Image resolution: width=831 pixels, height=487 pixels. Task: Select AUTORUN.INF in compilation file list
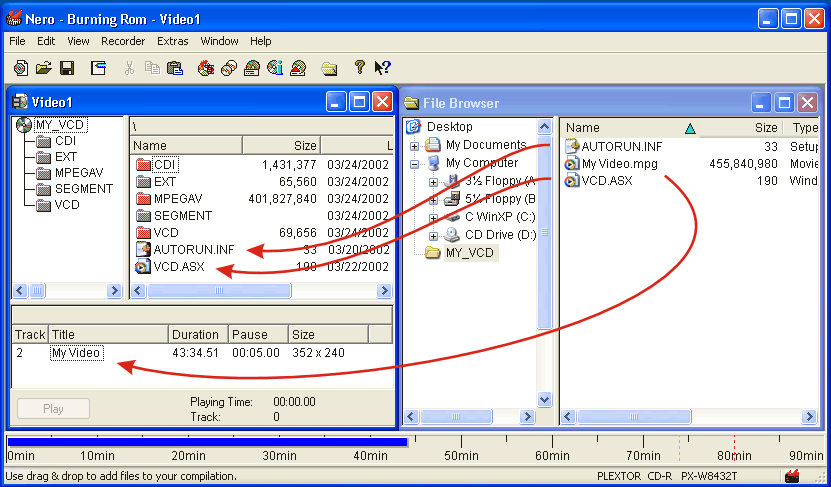pyautogui.click(x=193, y=250)
